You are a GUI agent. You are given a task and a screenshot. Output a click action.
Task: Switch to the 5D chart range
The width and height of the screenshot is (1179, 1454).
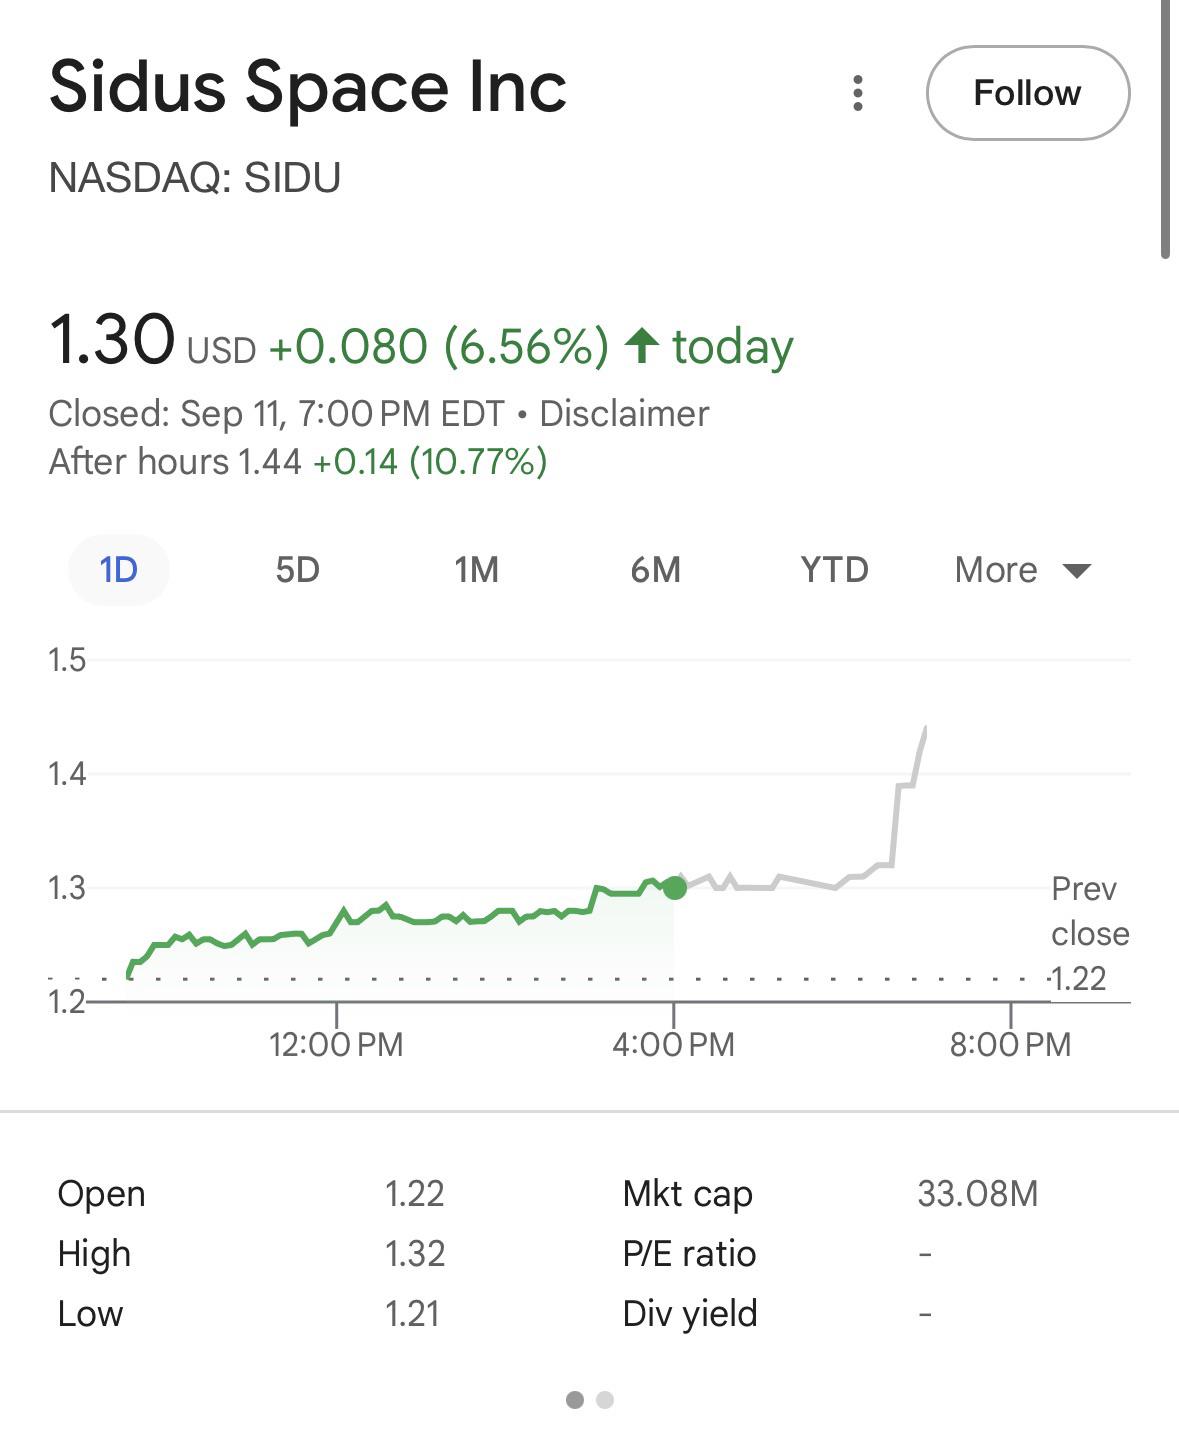point(297,570)
